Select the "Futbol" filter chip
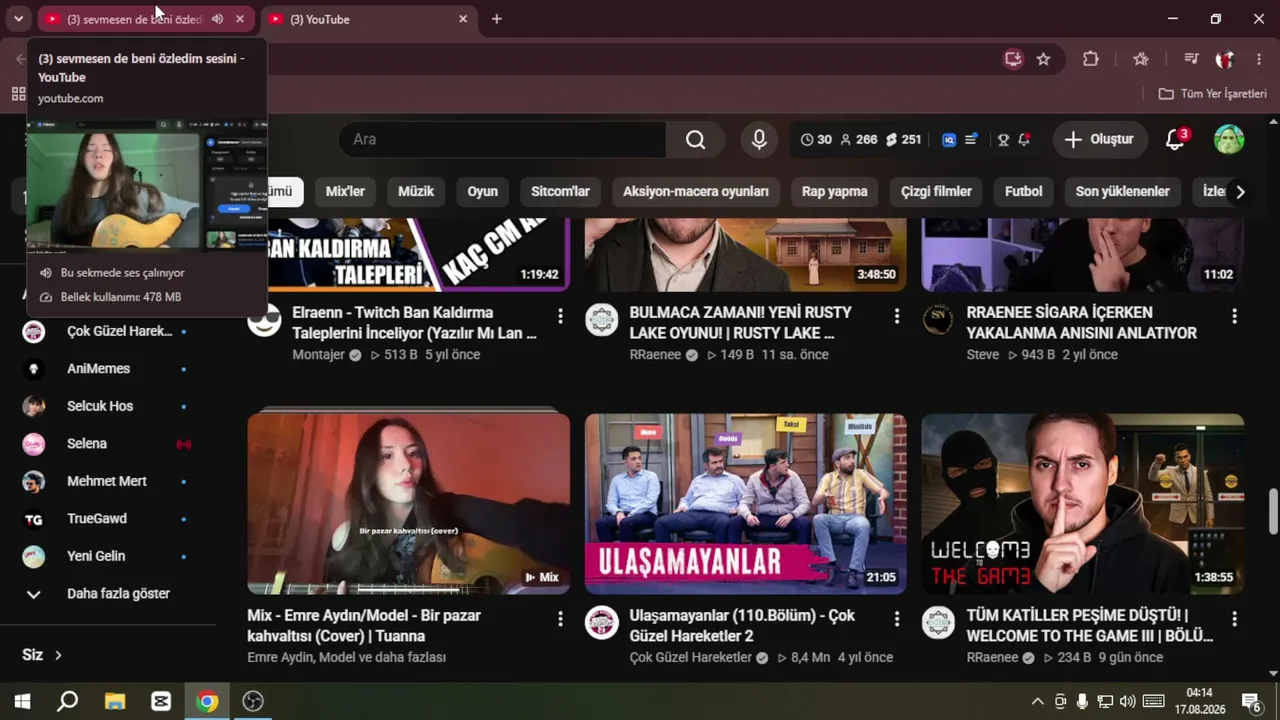This screenshot has width=1280, height=720. click(x=1023, y=191)
